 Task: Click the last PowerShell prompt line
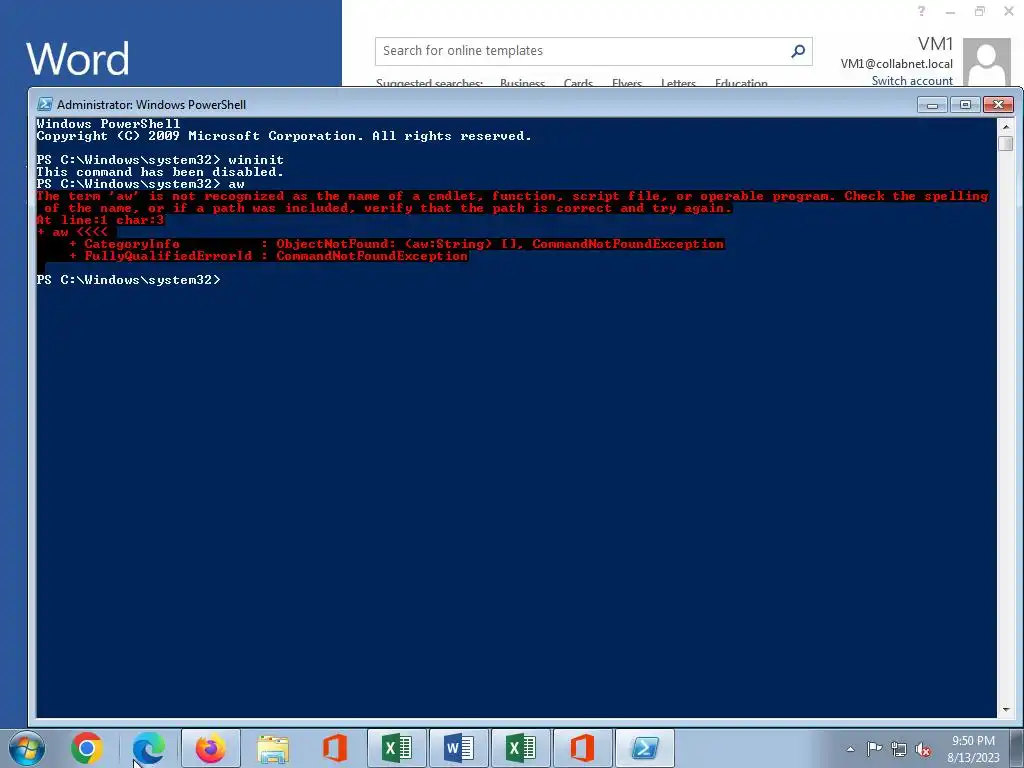pyautogui.click(x=129, y=280)
